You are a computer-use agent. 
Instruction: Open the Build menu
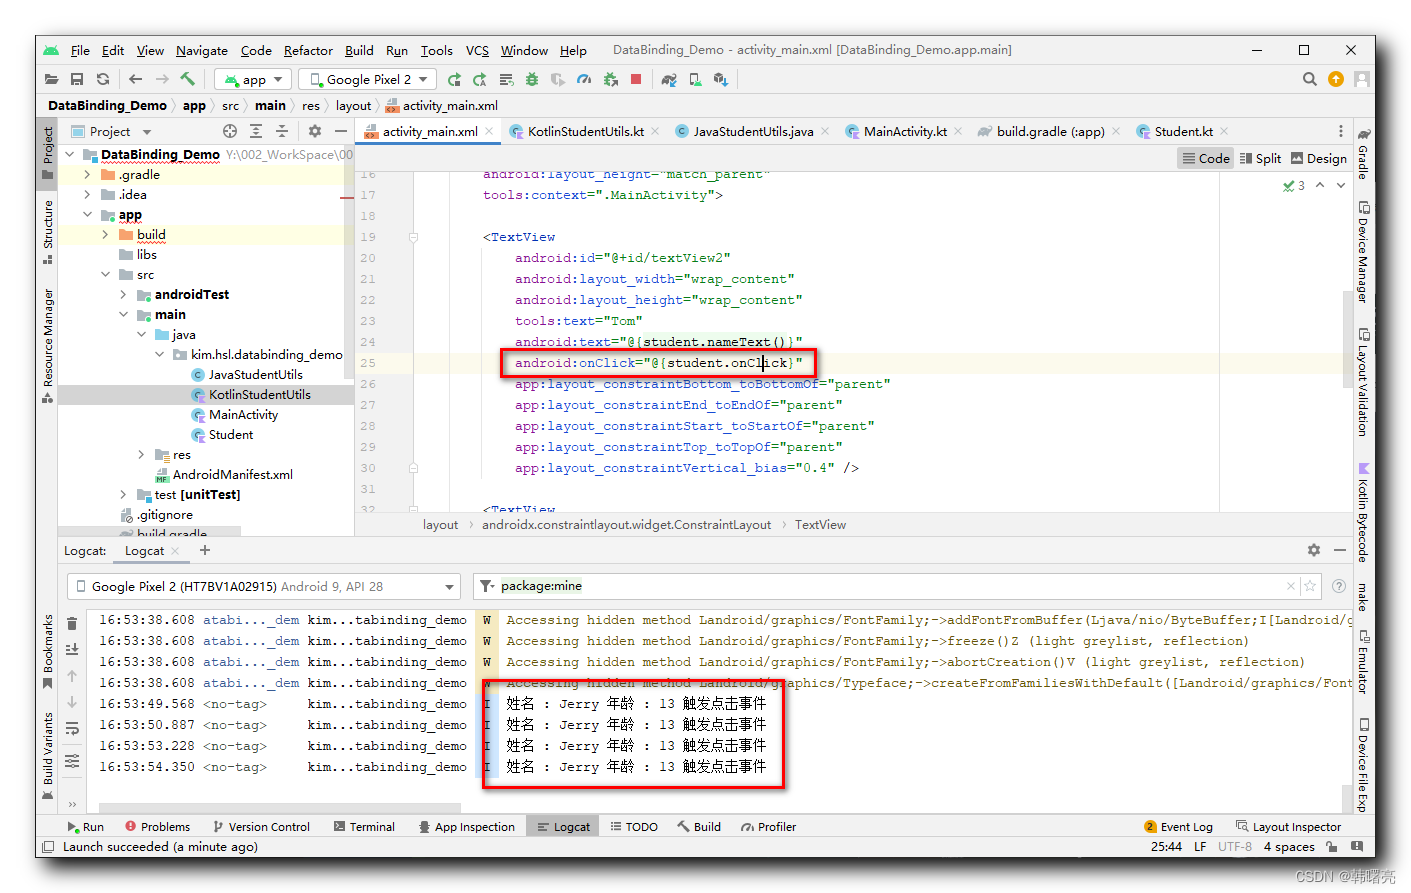coord(359,50)
